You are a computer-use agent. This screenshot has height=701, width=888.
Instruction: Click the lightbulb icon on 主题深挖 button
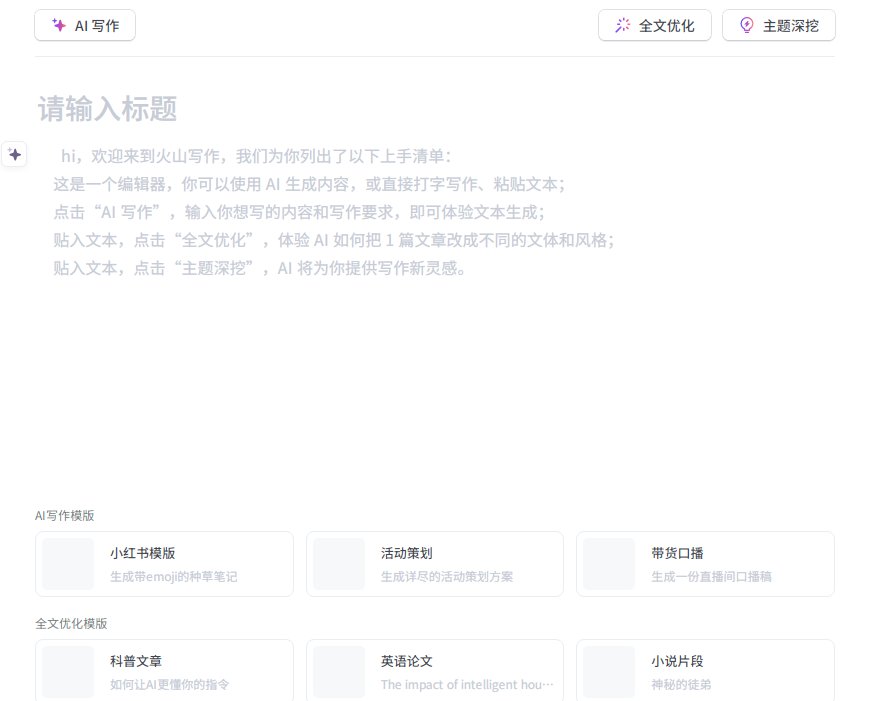click(745, 25)
